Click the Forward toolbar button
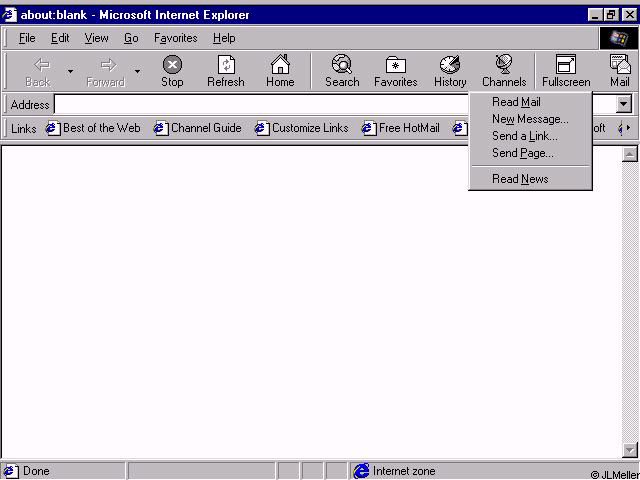This screenshot has width=640, height=480. pos(106,72)
